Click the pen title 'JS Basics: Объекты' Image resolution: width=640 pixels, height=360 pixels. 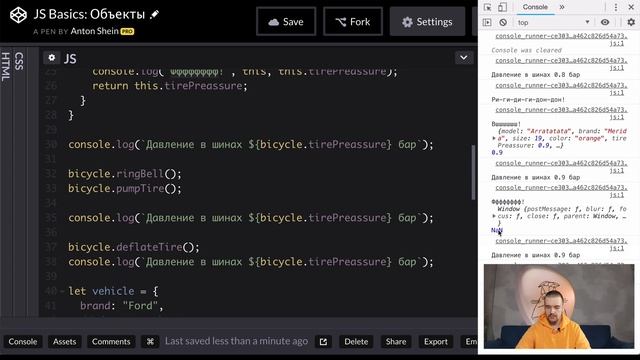click(x=89, y=14)
